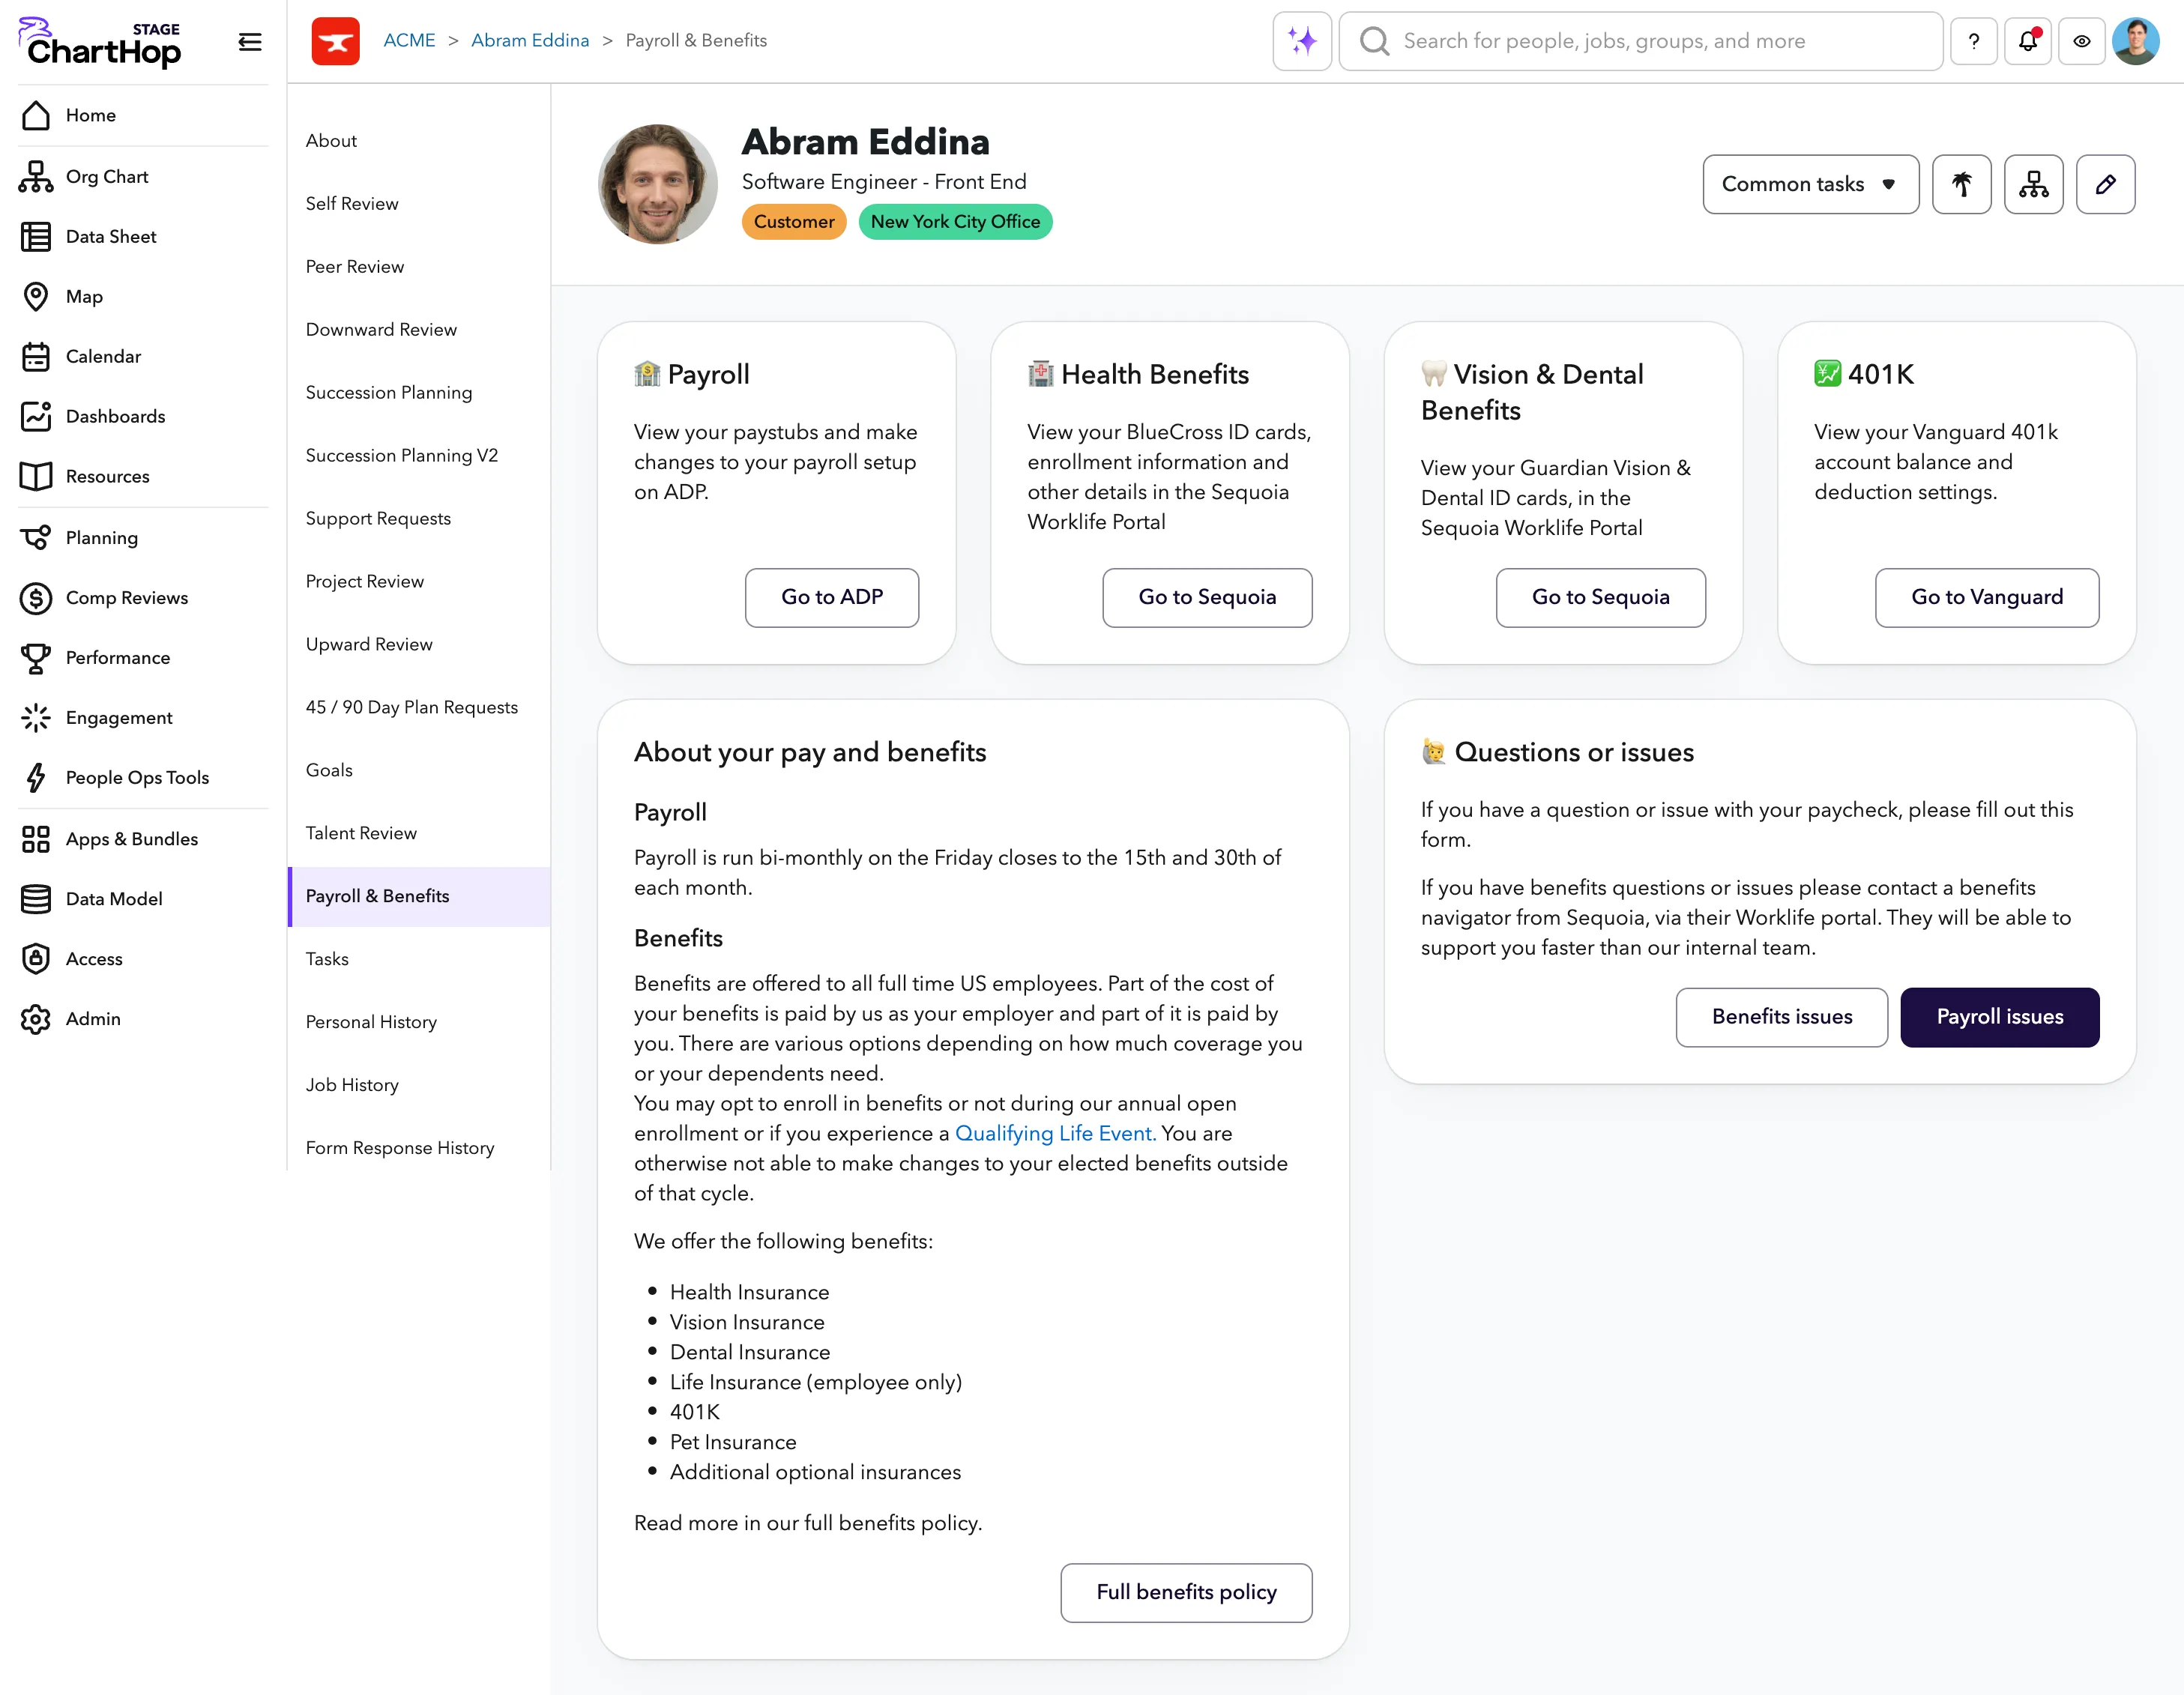
Task: Click the ACME breadcrumb link
Action: click(409, 41)
